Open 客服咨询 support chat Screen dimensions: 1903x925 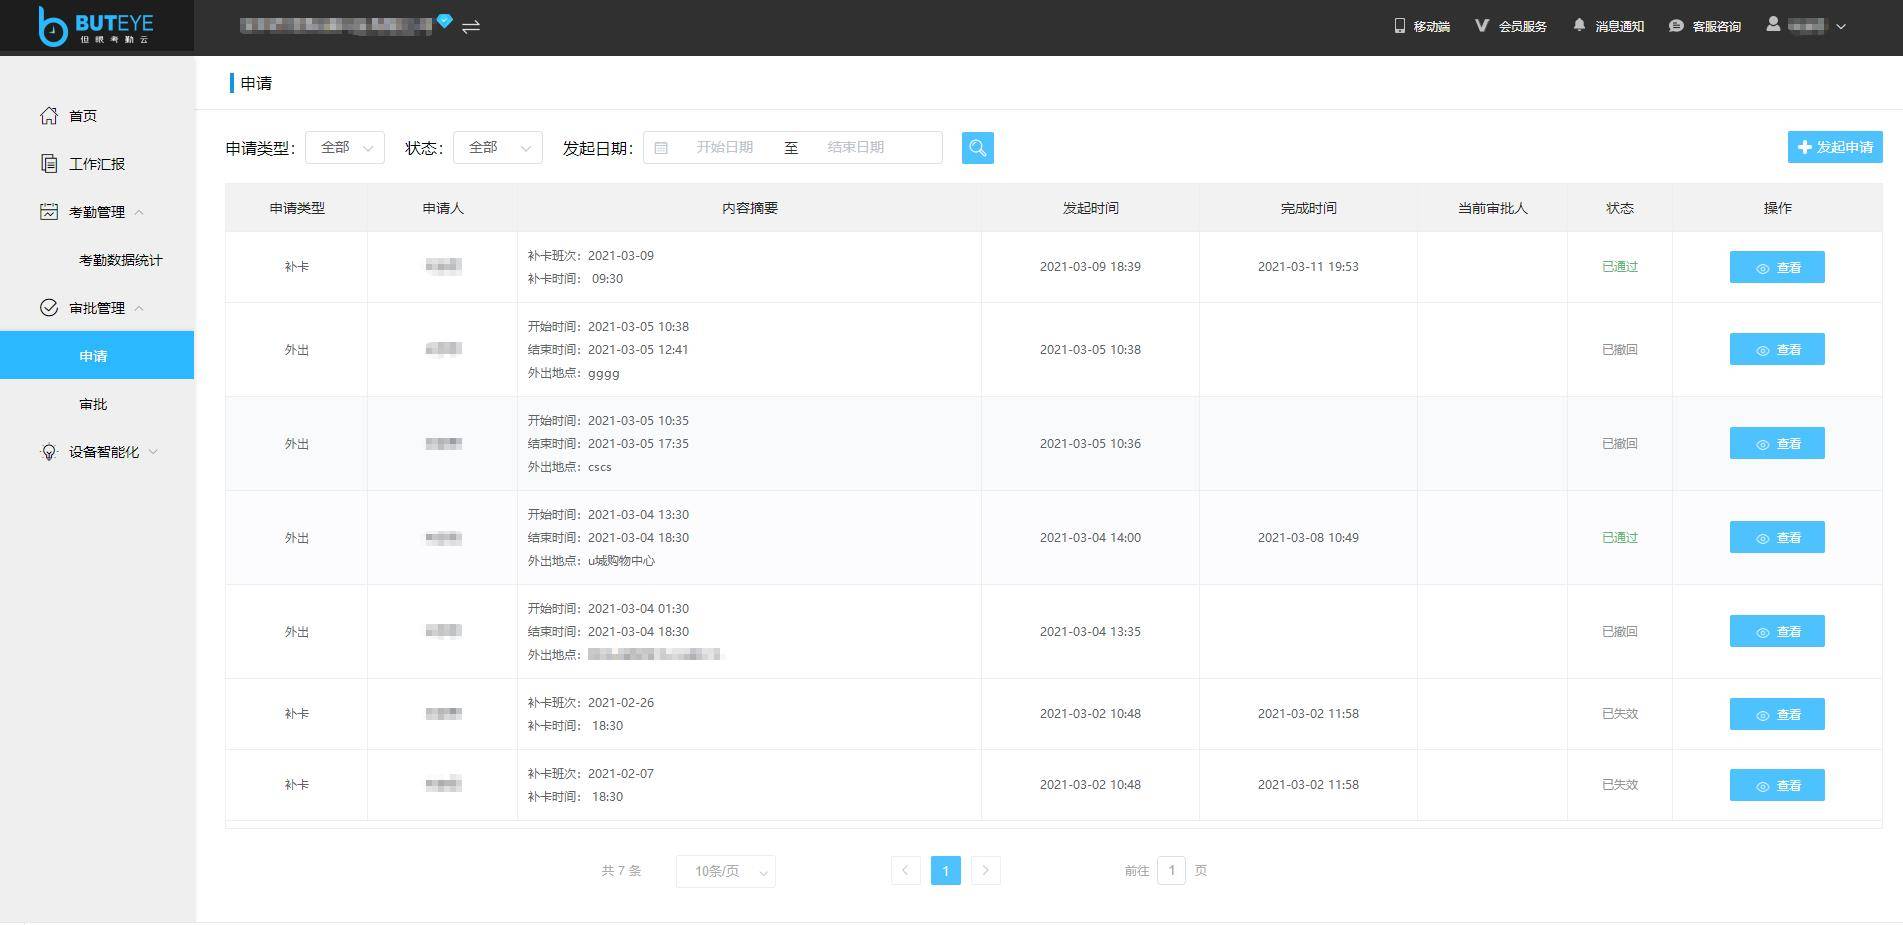point(1705,26)
